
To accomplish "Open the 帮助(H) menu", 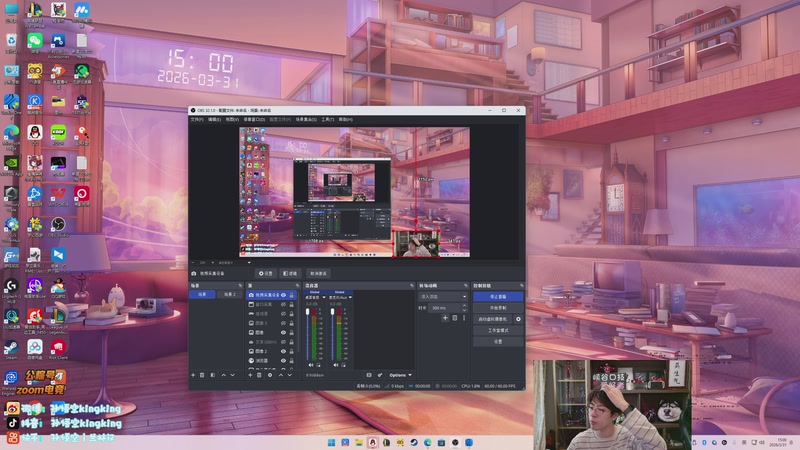I will tap(345, 119).
